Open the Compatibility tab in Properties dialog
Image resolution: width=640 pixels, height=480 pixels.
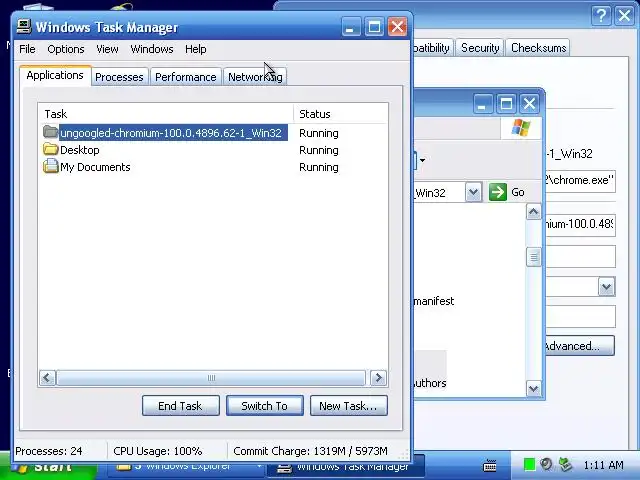[432, 48]
